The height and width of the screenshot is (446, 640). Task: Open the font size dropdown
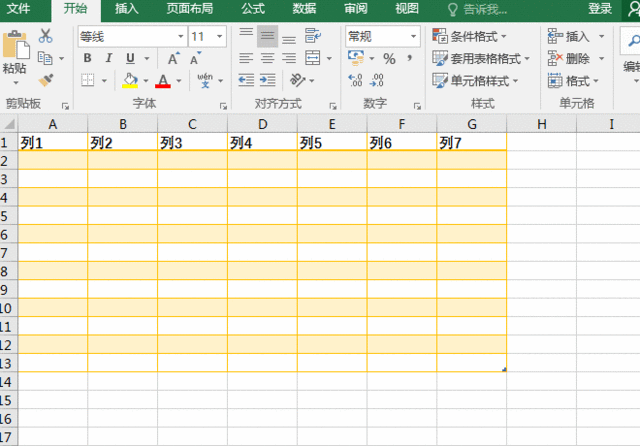(x=220, y=37)
